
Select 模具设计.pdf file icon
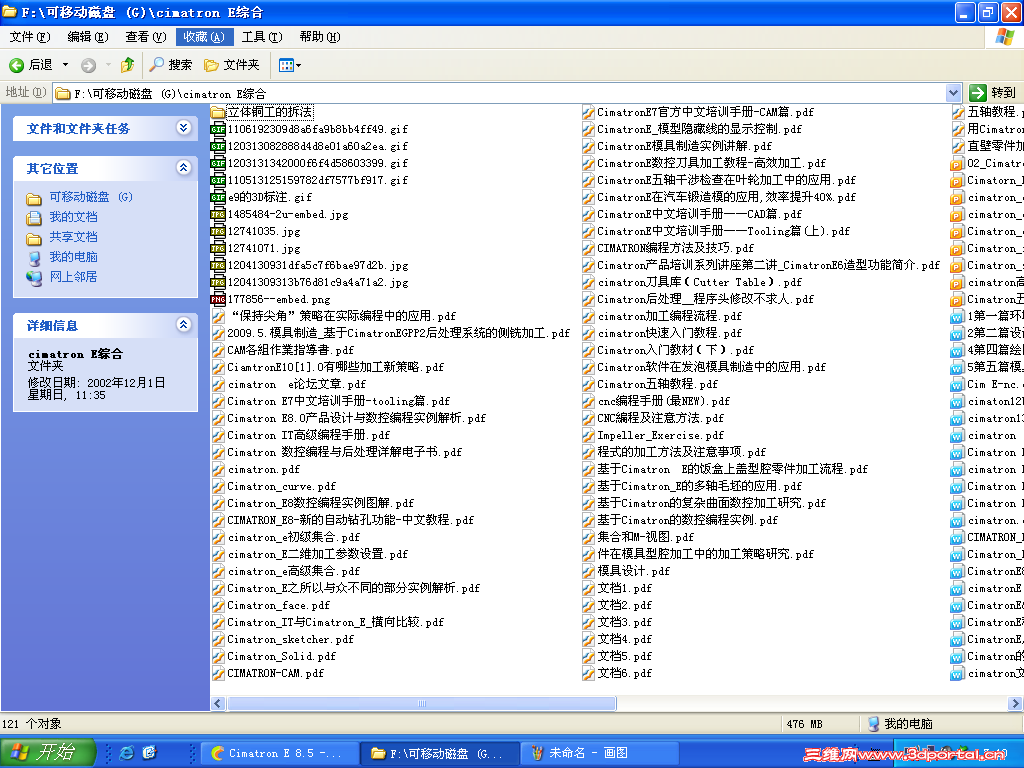point(588,571)
